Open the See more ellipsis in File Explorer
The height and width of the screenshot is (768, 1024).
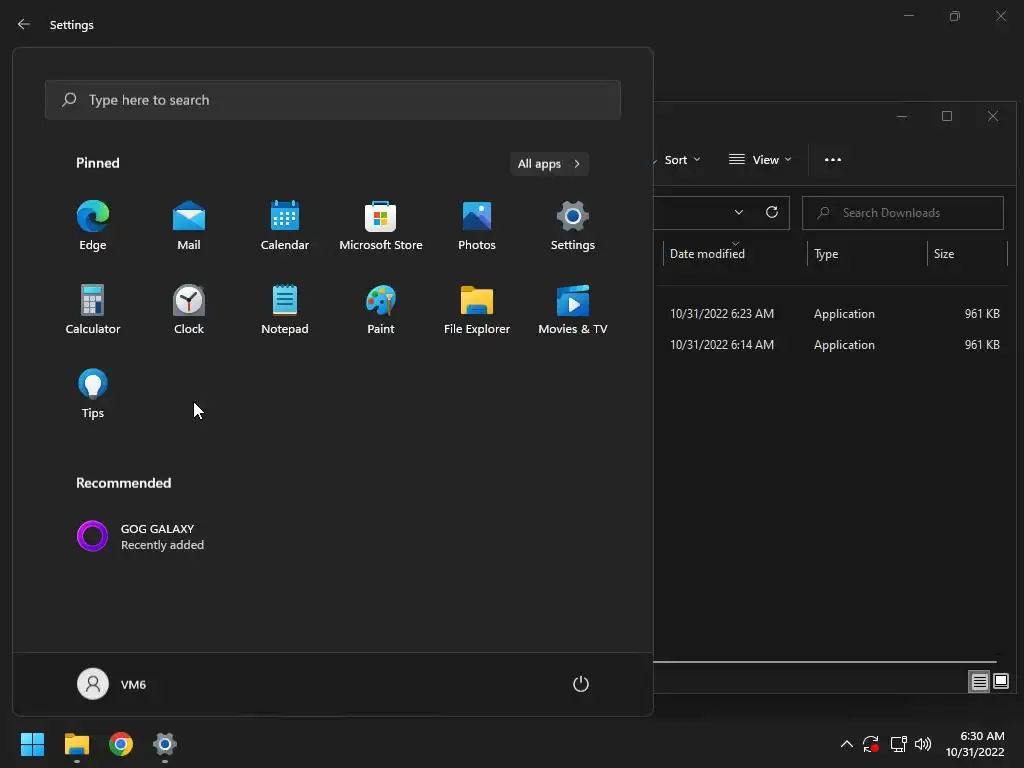pyautogui.click(x=833, y=160)
